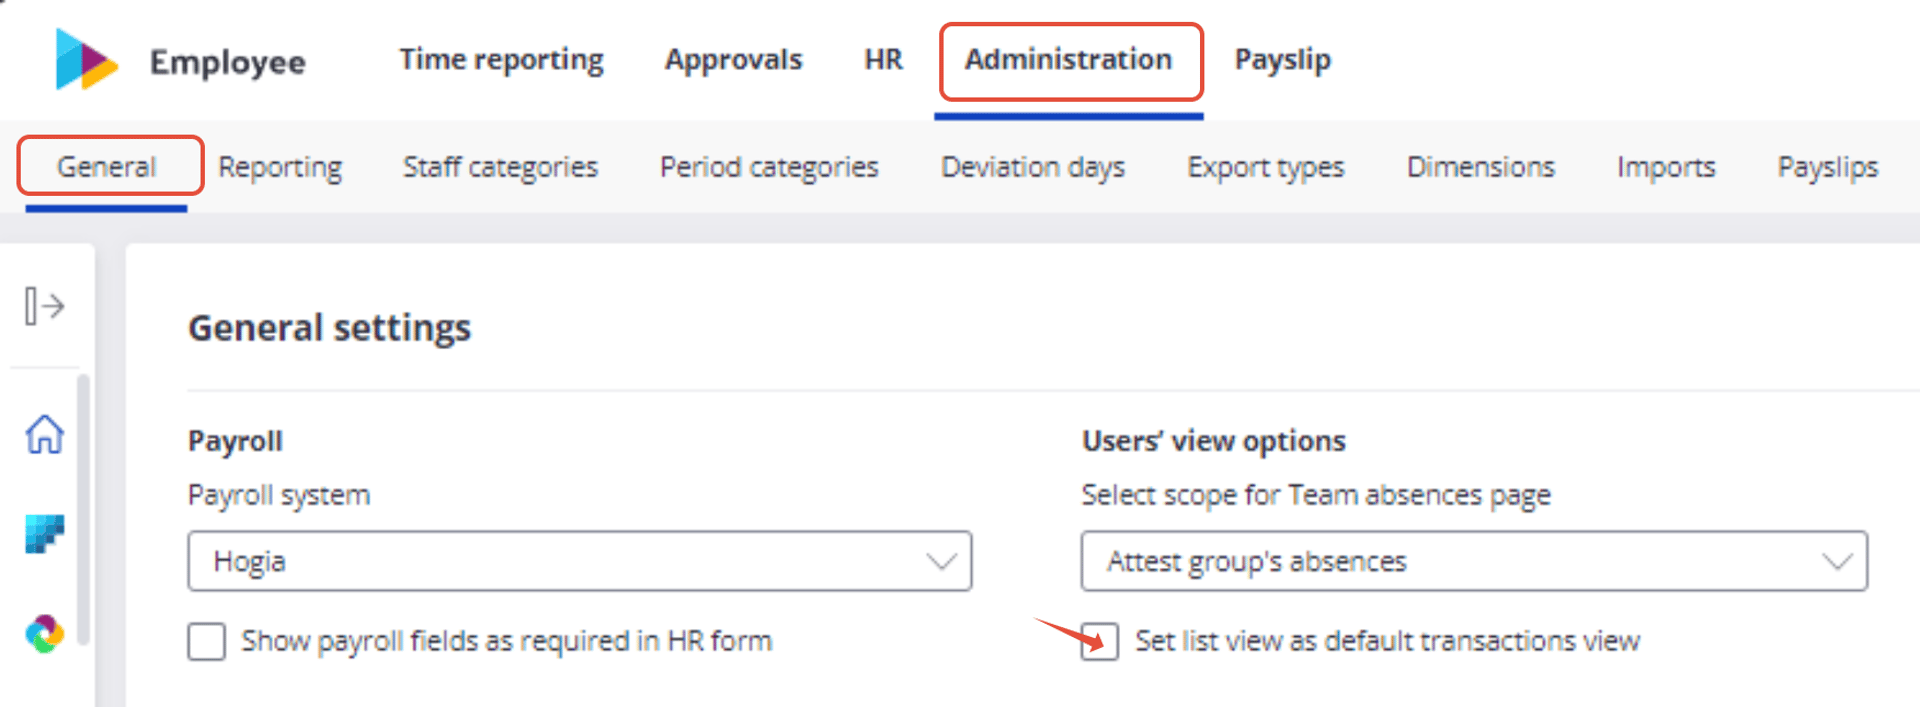Open the Dimensions tab
Image resolution: width=1920 pixels, height=707 pixels.
(x=1481, y=167)
